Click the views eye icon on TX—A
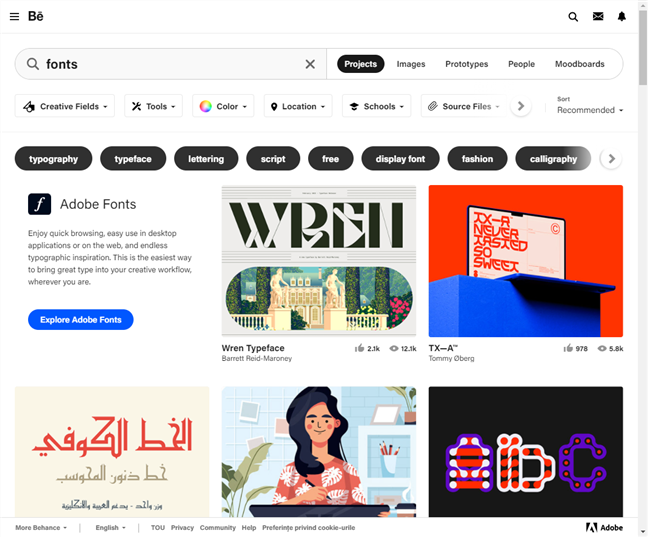This screenshot has height=537, width=648. click(x=603, y=348)
